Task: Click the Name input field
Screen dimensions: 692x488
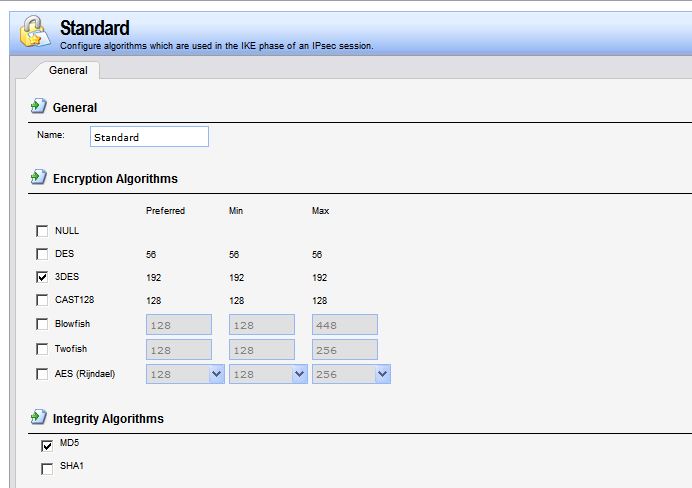Action: pos(149,137)
